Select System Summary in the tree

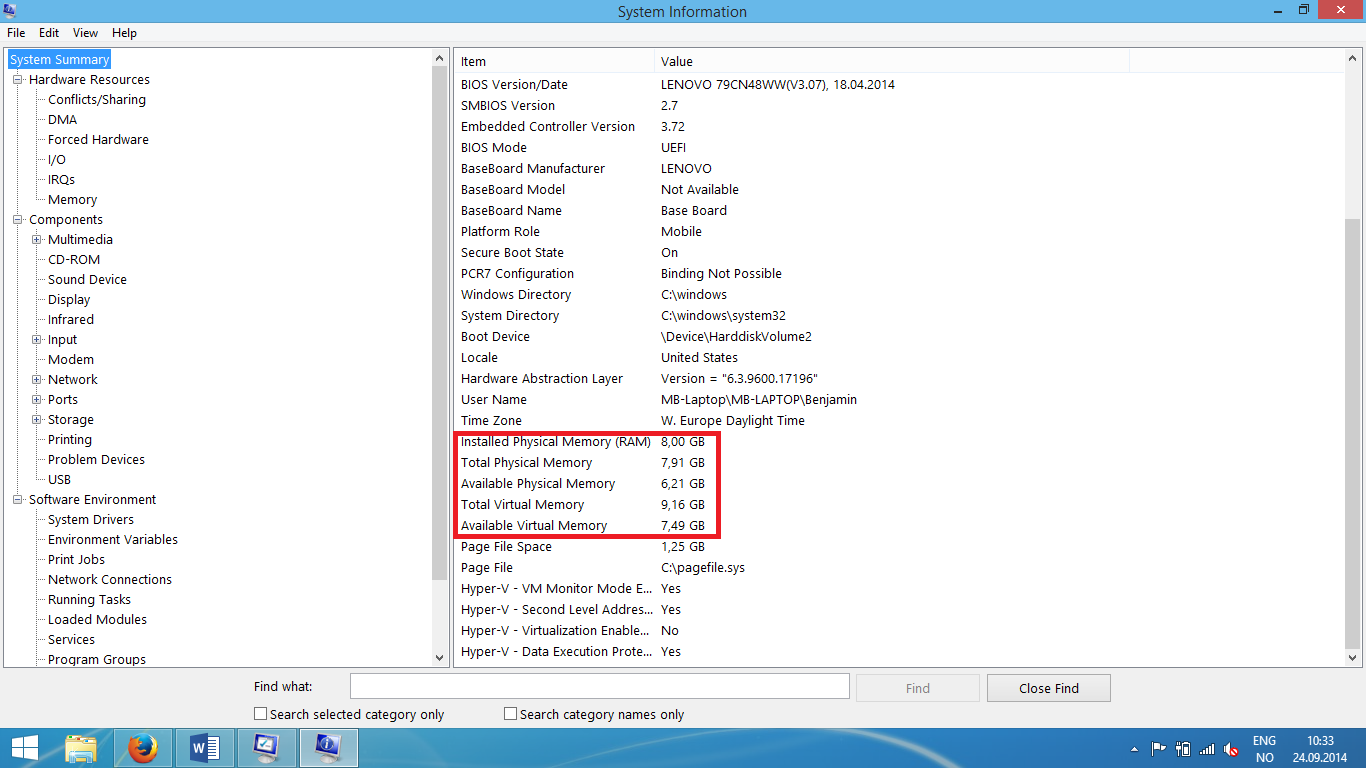point(60,60)
